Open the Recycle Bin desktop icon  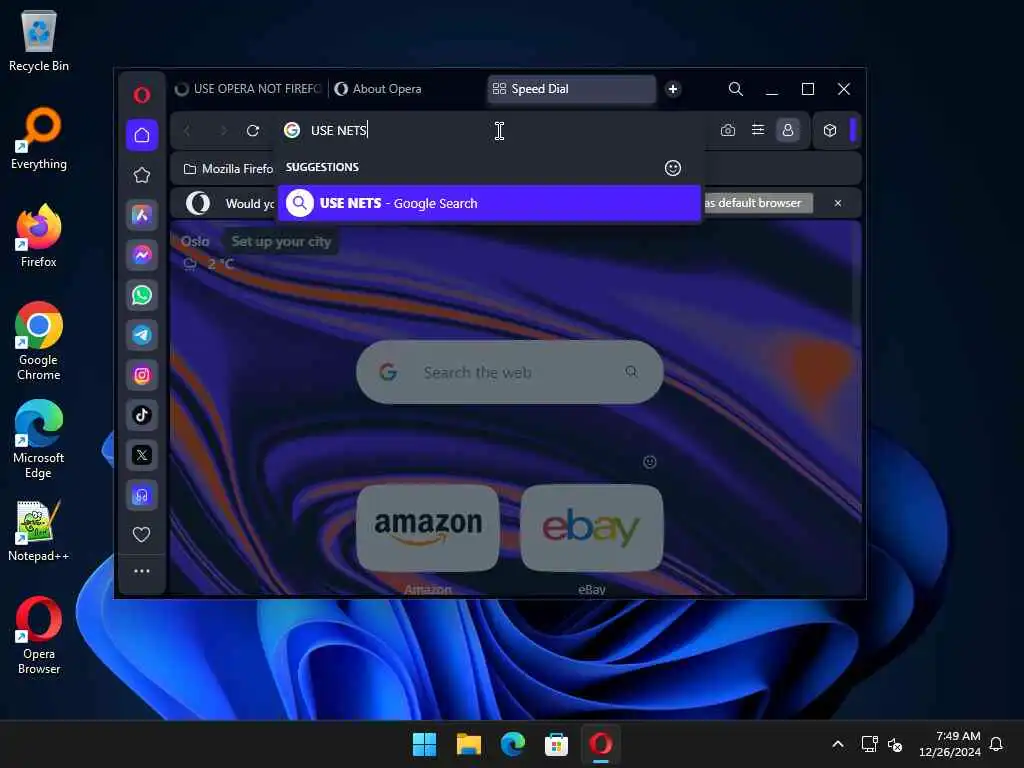[x=39, y=40]
